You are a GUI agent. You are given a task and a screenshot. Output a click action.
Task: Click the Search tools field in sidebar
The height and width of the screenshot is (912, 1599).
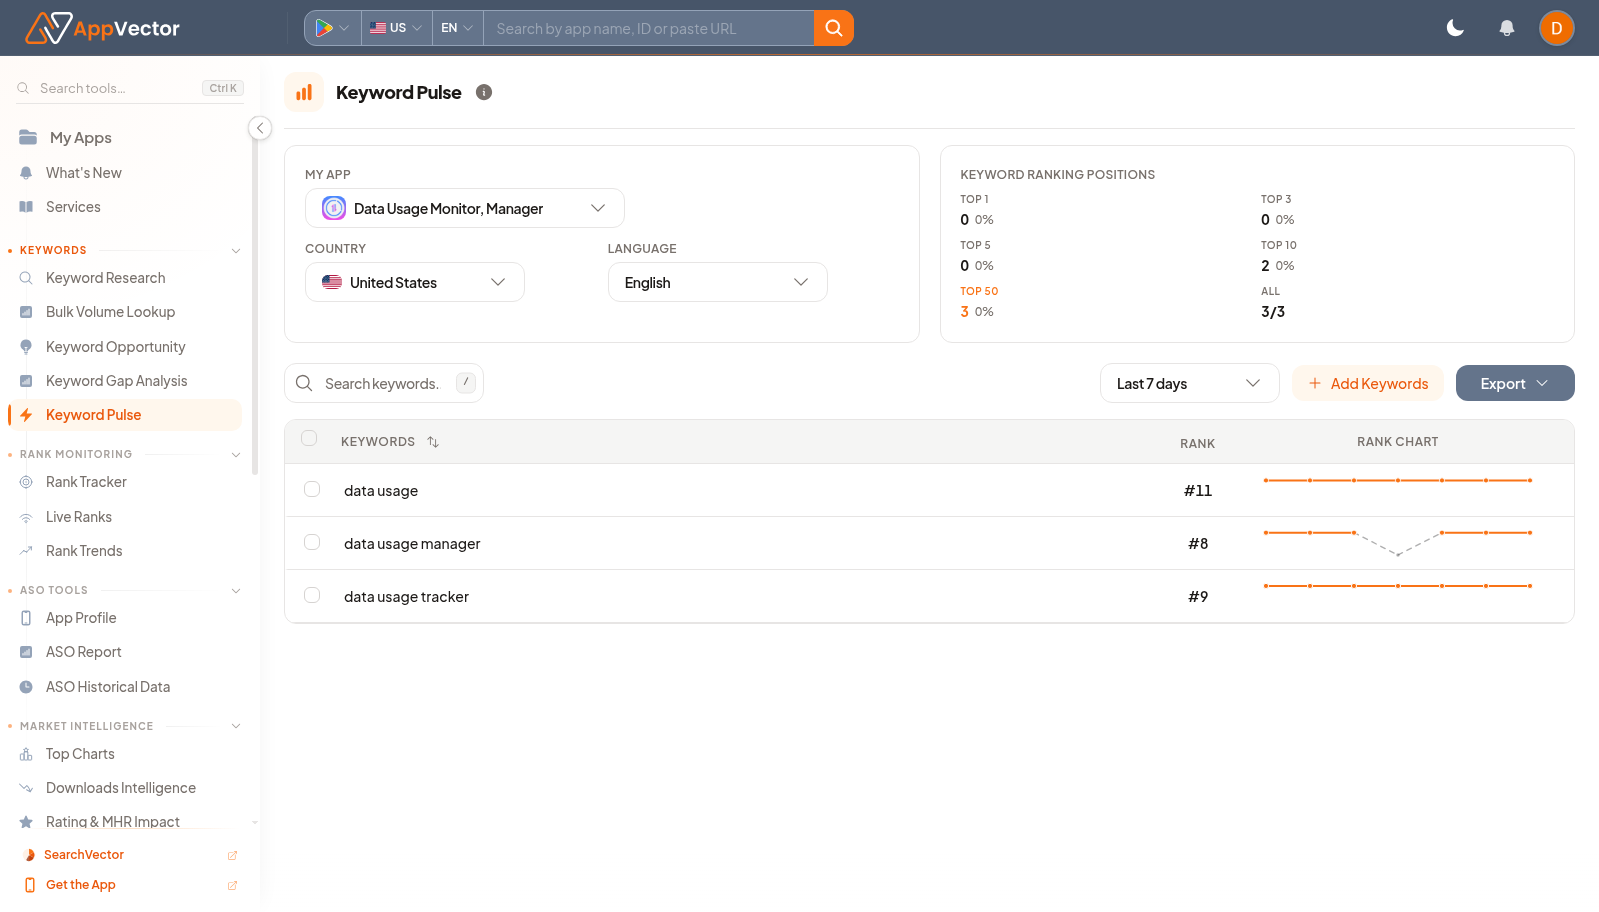(x=130, y=88)
